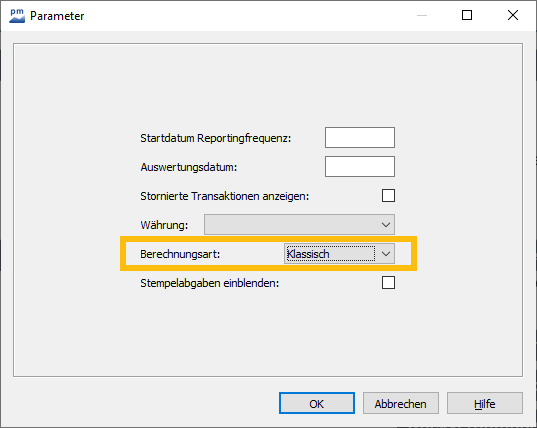Expand the Währung dropdown arrow
Viewport: 537px width, 428px height.
coord(386,225)
